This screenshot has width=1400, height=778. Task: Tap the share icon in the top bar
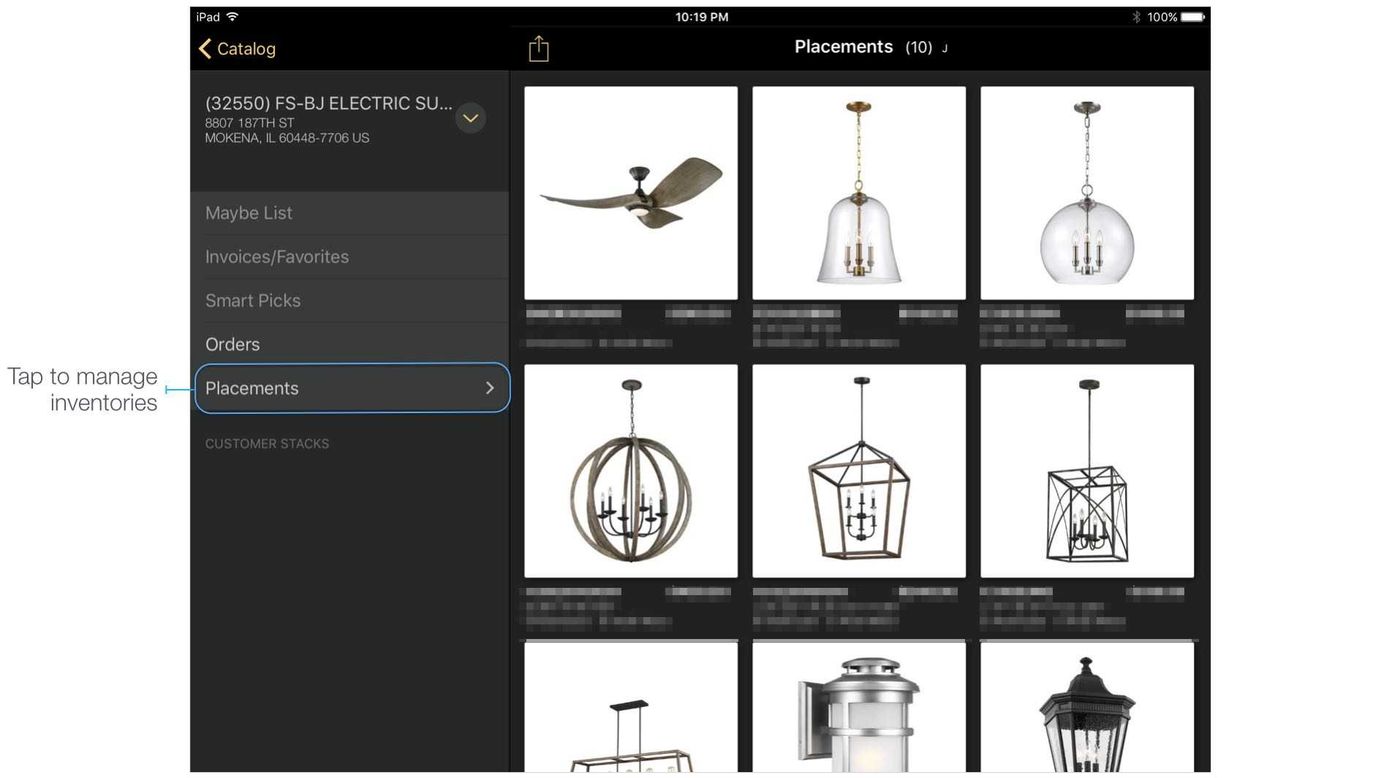click(539, 48)
